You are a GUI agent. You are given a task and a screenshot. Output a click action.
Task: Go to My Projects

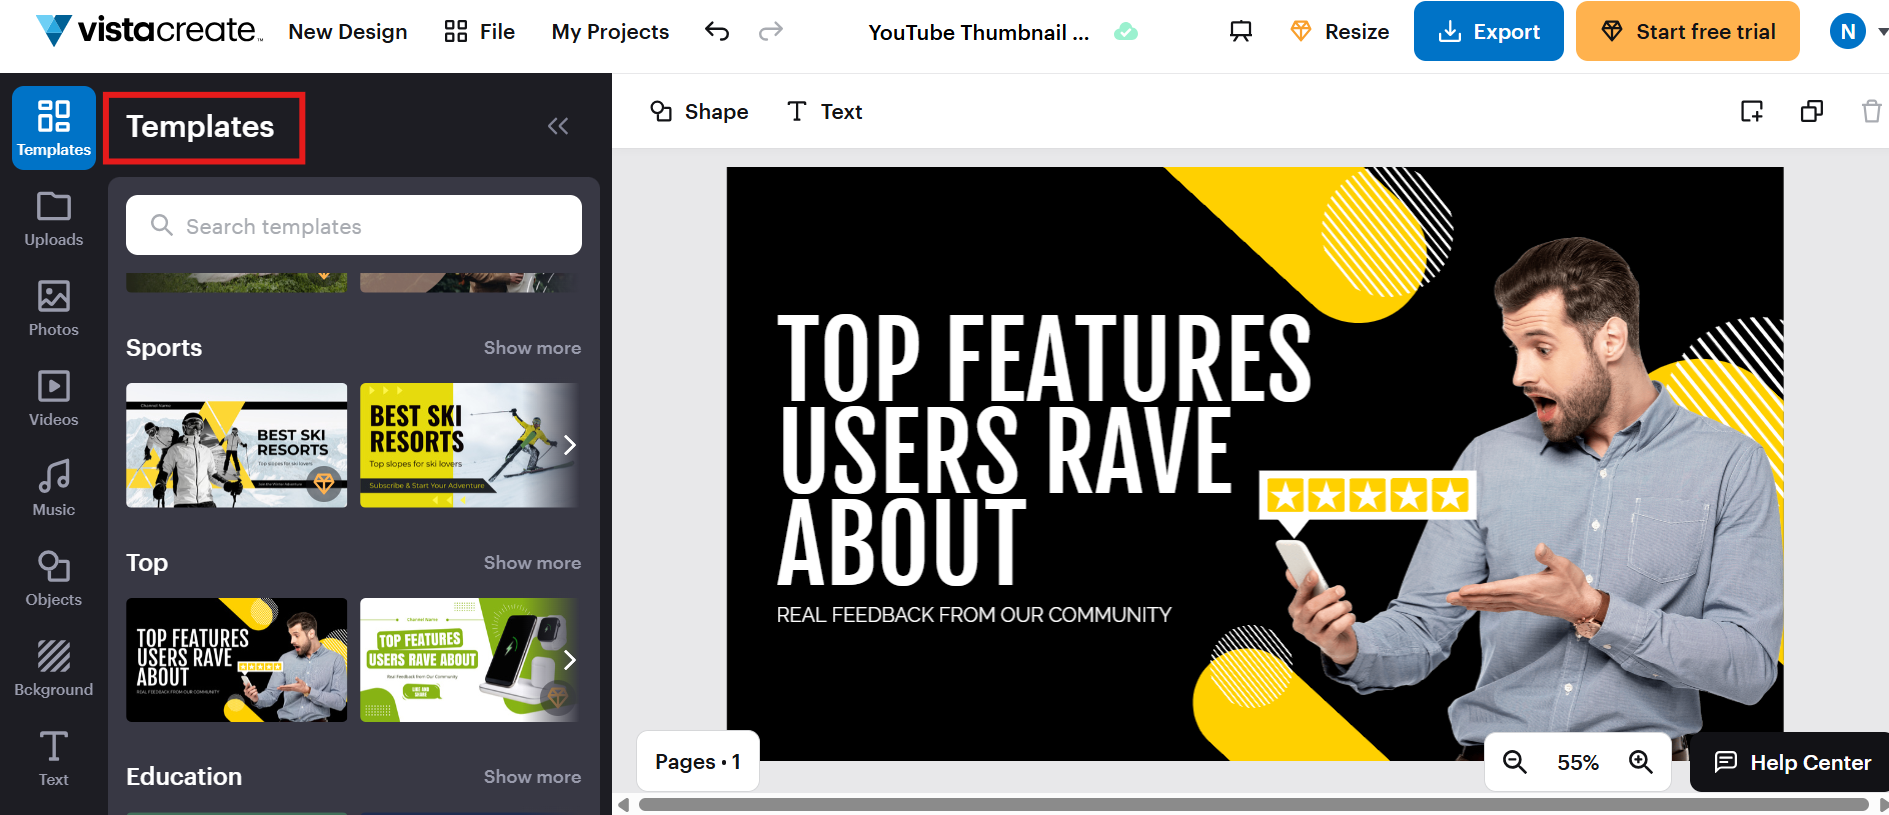(x=610, y=32)
